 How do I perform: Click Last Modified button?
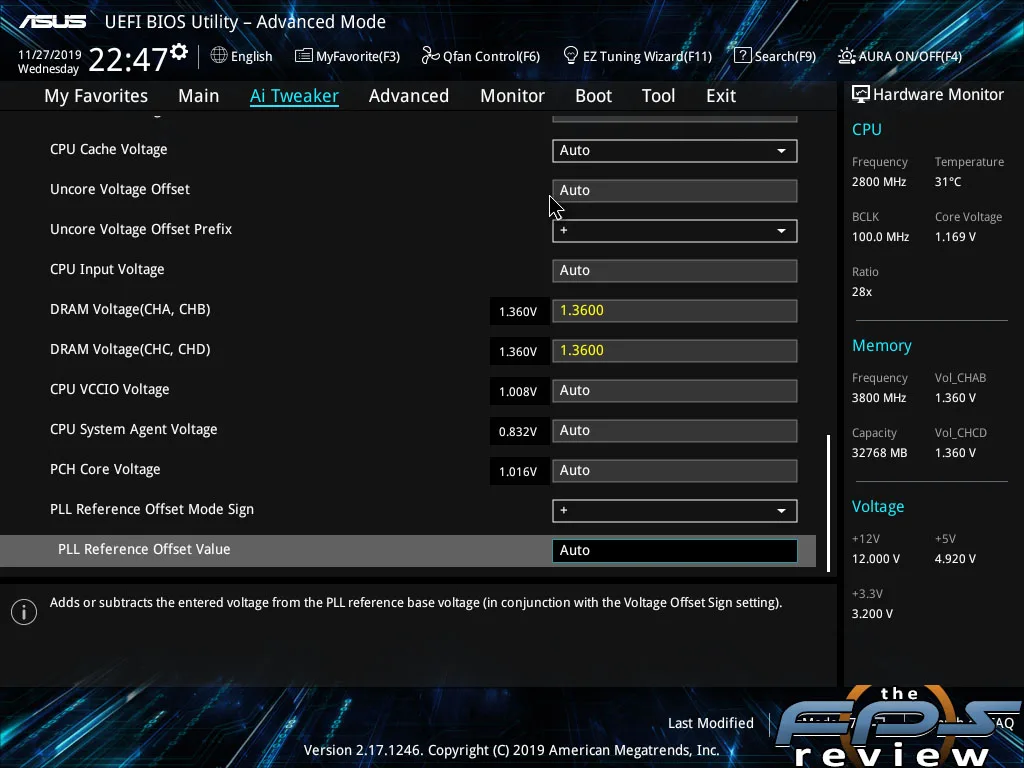tap(711, 723)
